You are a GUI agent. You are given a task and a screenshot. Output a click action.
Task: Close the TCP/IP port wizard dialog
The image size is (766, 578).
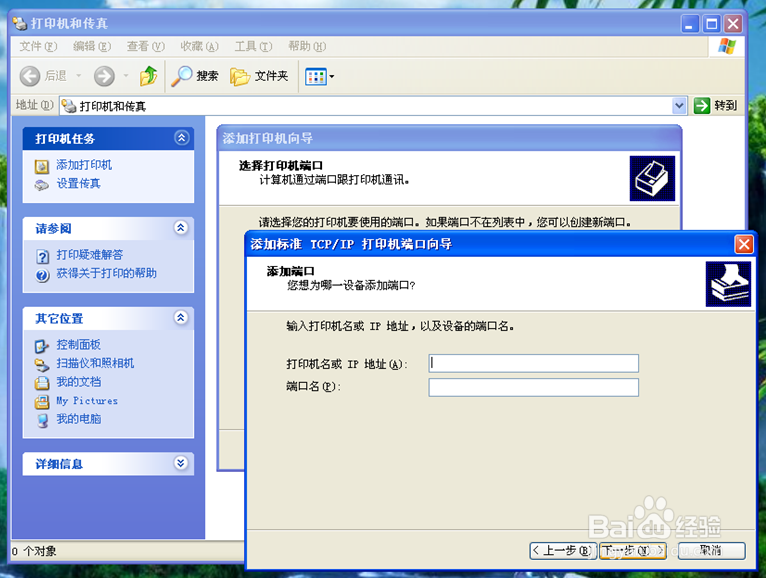click(x=744, y=244)
